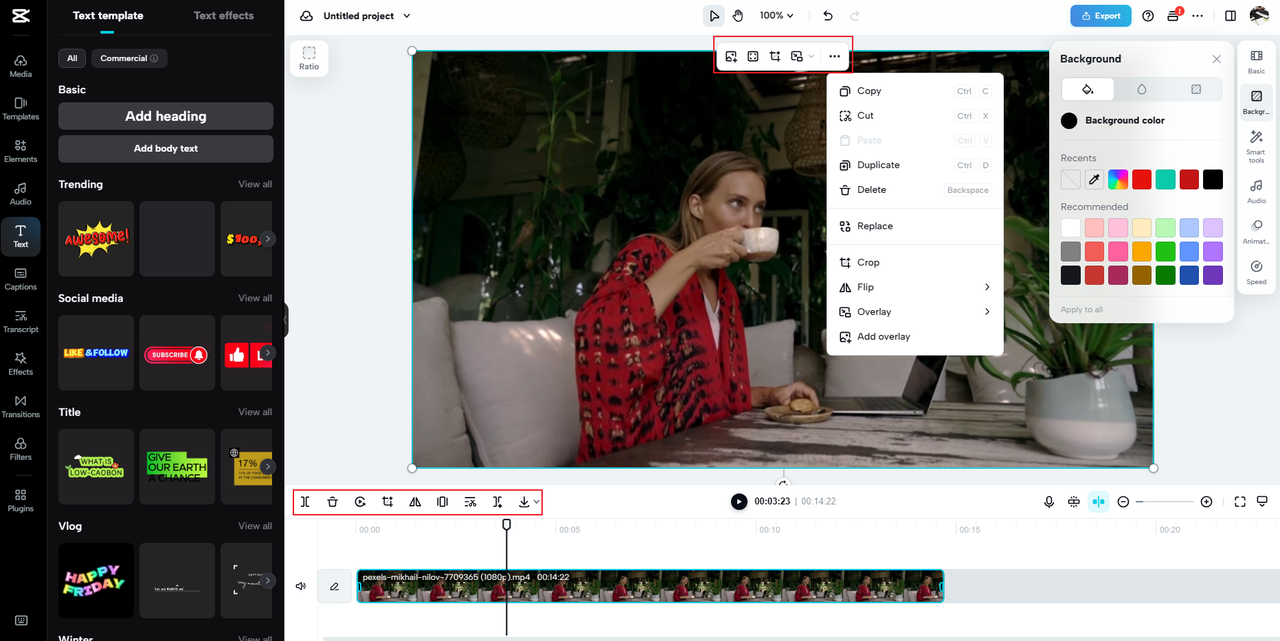This screenshot has height=641, width=1280.
Task: Show more Title templates with arrow
Action: 267,467
